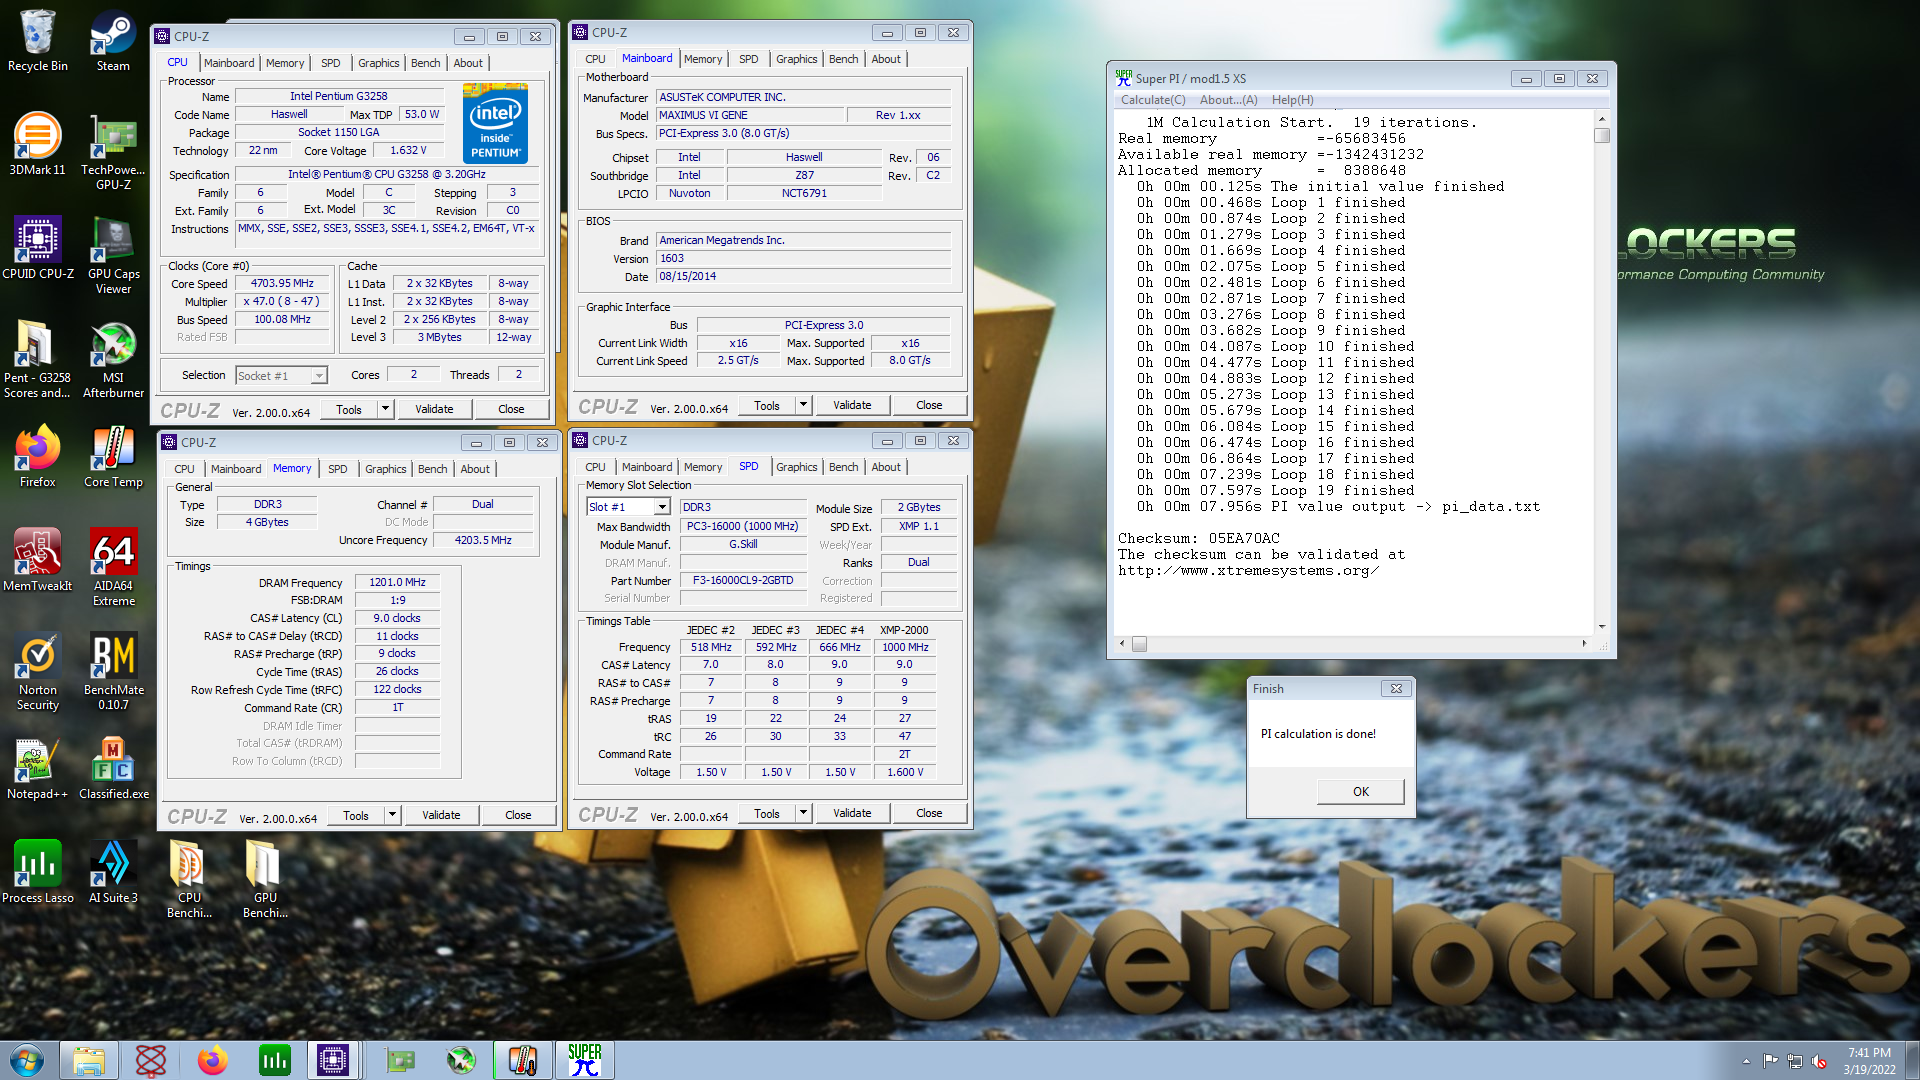
Task: Expand Tools dropdown arrow in Memory window
Action: point(392,815)
